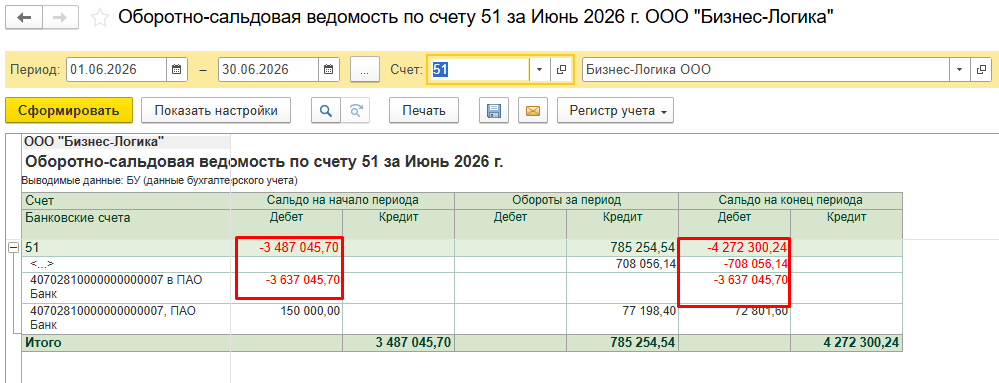Add report to favorites with star icon
This screenshot has height=383, width=999.
(x=99, y=17)
